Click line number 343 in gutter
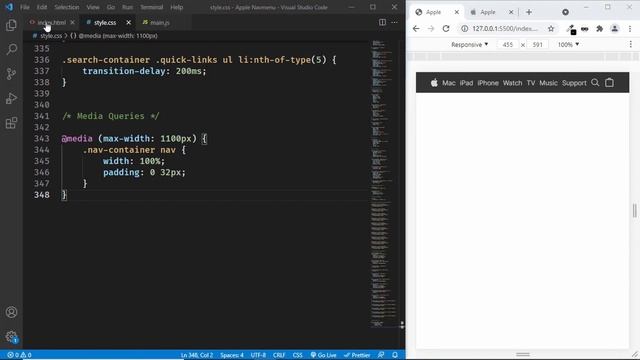Image resolution: width=640 pixels, height=360 pixels. pyautogui.click(x=42, y=139)
